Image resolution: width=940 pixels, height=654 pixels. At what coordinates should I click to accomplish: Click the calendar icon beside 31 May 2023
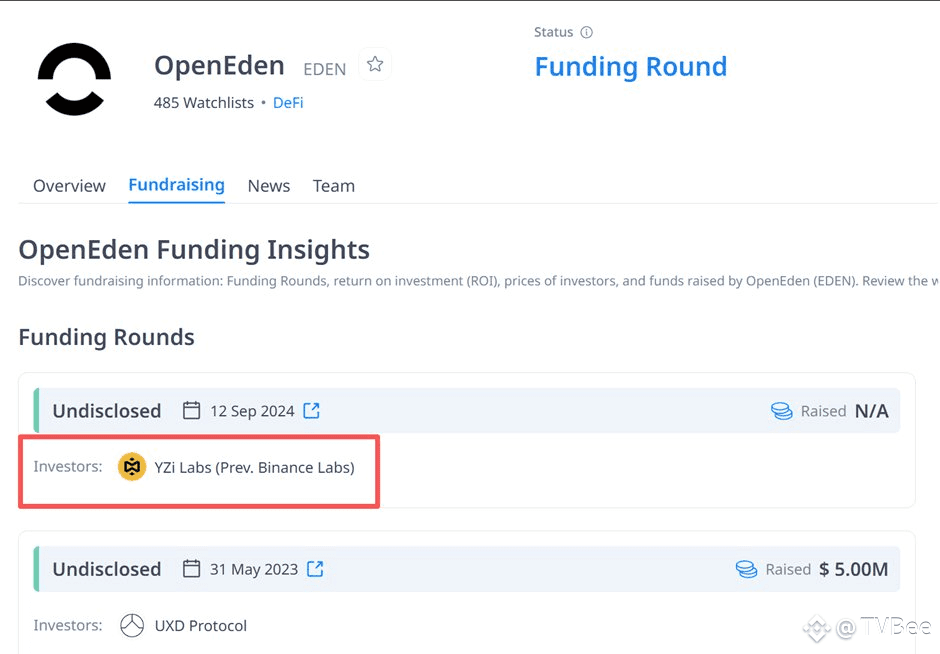[x=191, y=568]
